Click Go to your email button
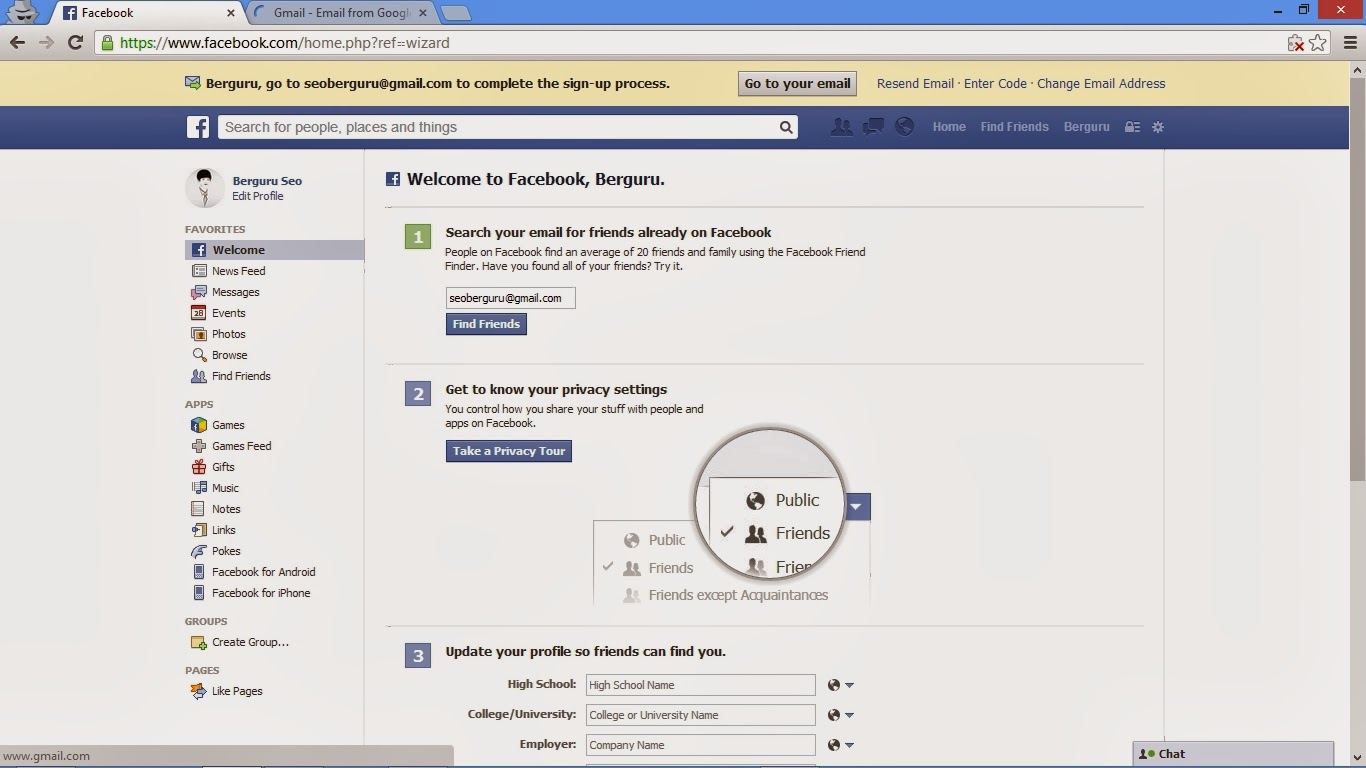This screenshot has width=1366, height=768. (797, 84)
